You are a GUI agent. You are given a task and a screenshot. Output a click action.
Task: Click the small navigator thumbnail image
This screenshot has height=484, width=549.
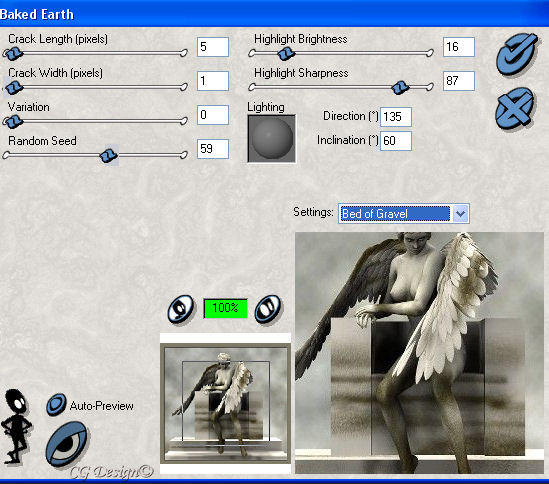coord(225,403)
